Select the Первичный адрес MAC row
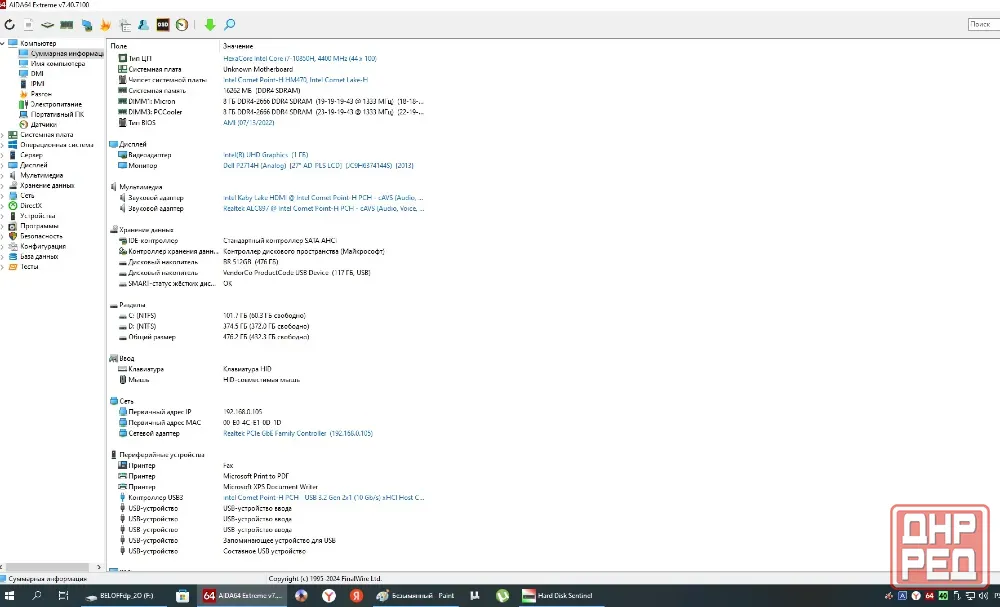1000x607 pixels. click(x=200, y=423)
